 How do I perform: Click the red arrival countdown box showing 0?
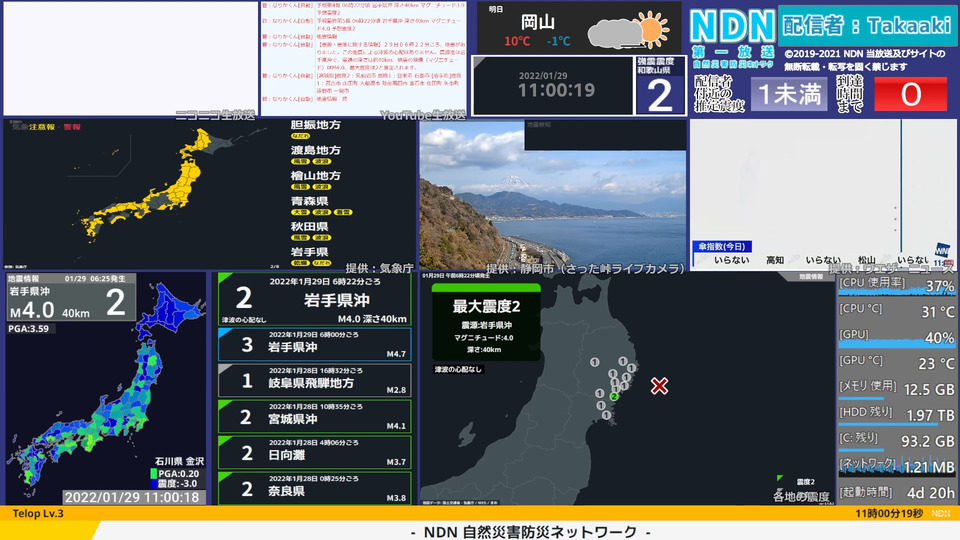pyautogui.click(x=910, y=94)
